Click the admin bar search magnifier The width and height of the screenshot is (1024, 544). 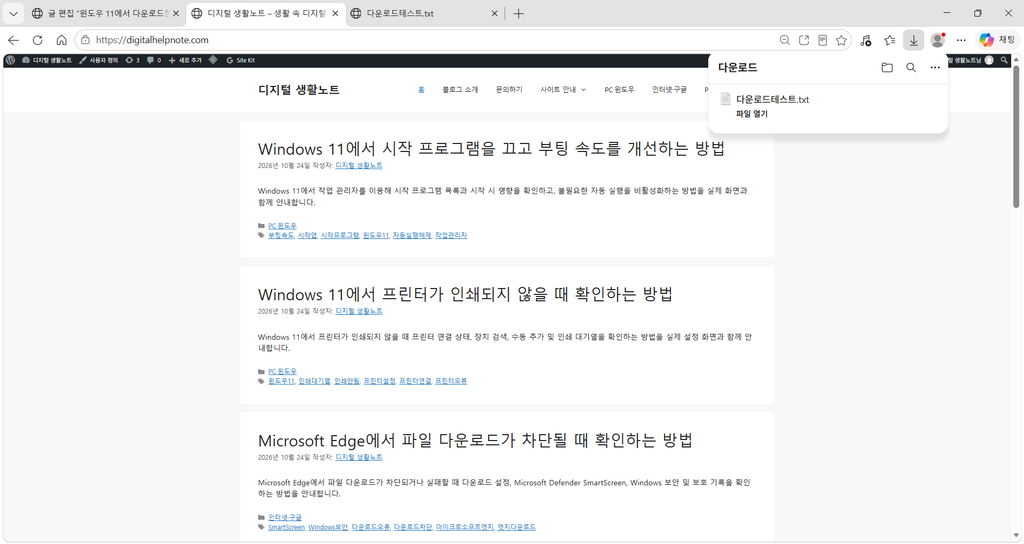click(x=1004, y=60)
